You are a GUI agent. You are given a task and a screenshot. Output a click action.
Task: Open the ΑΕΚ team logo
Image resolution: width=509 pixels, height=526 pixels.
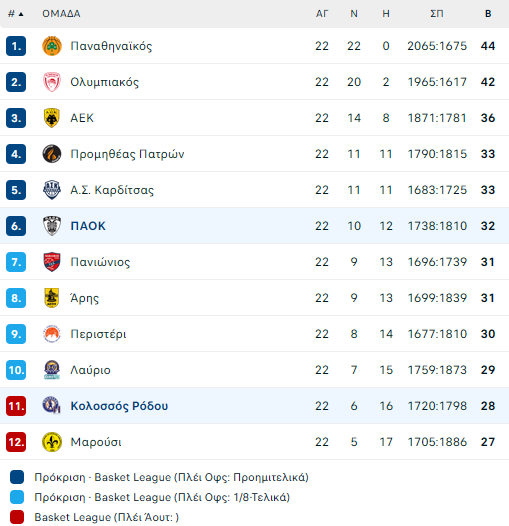[x=52, y=118]
